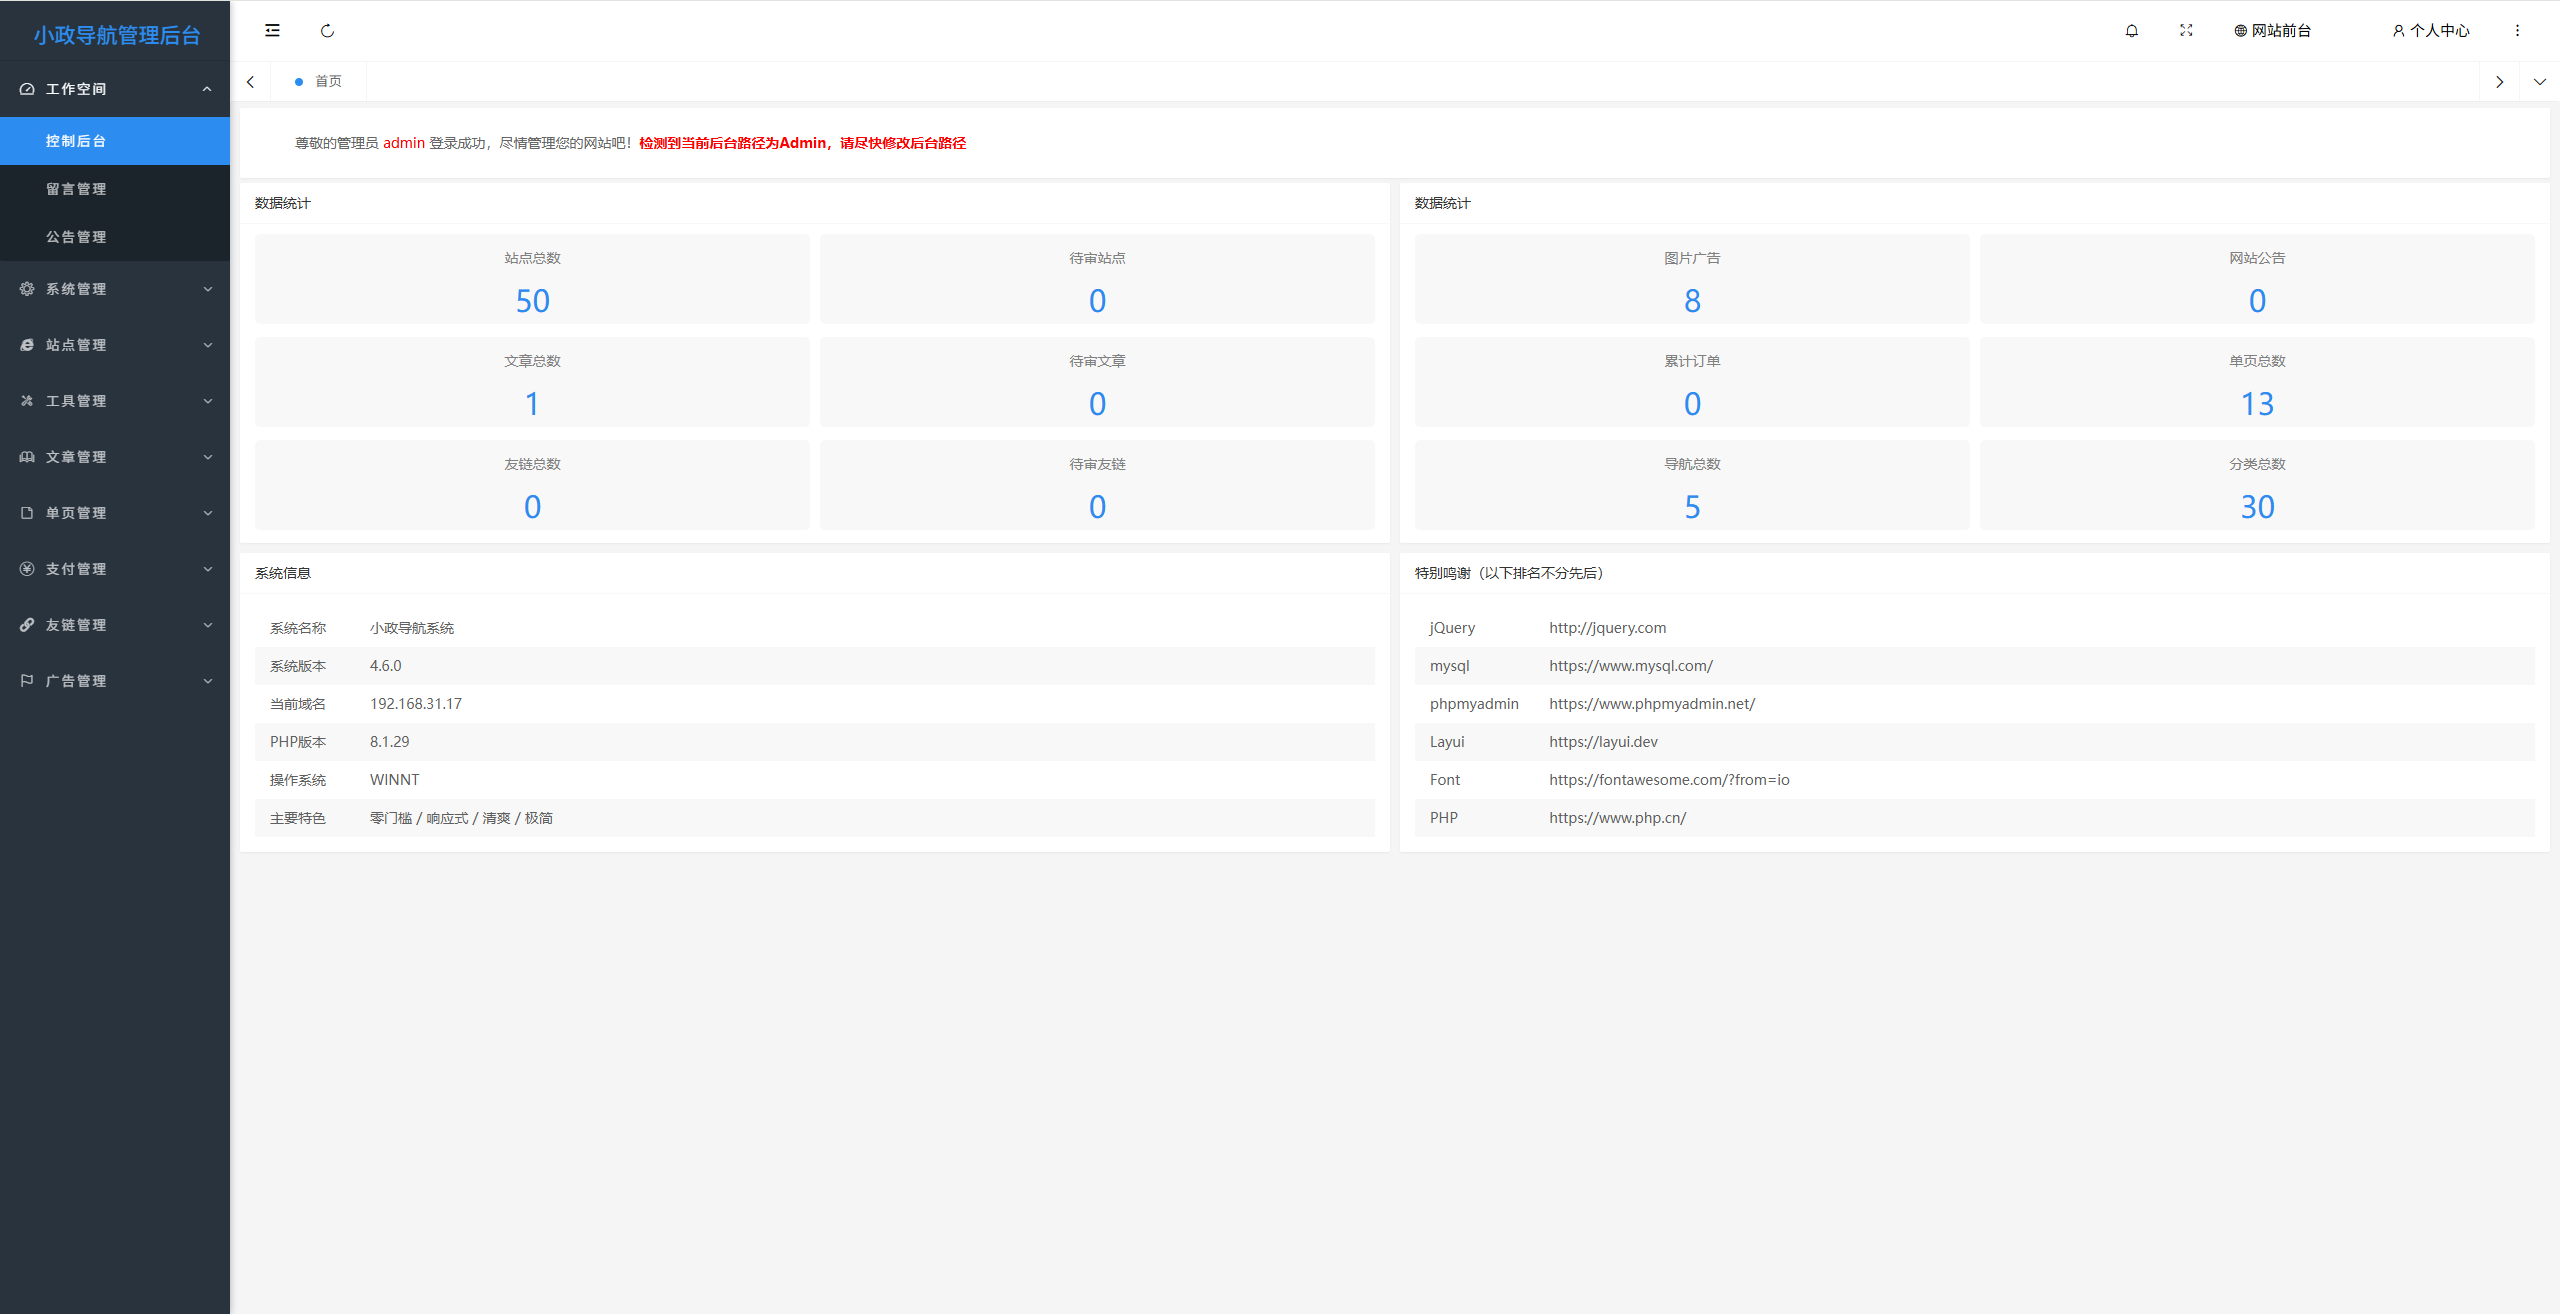Screen dimensions: 2560x1314
Task: Click the 系统管理 gear icon
Action: pyautogui.click(x=27, y=289)
